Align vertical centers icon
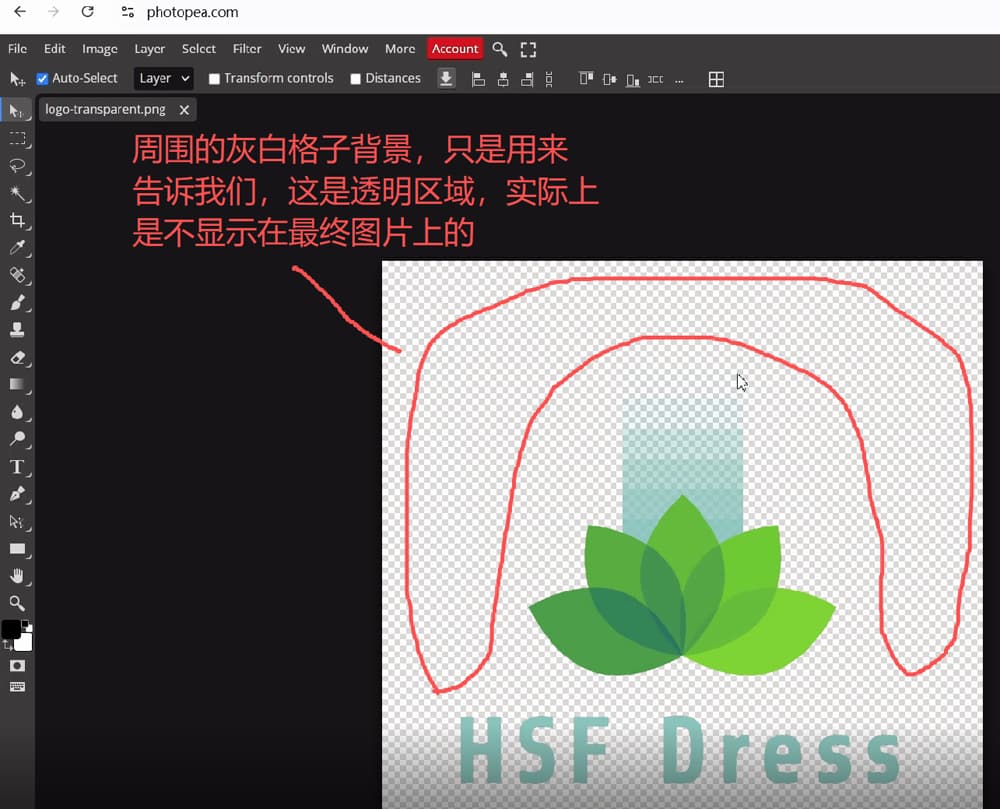The image size is (1000, 809). coord(609,80)
